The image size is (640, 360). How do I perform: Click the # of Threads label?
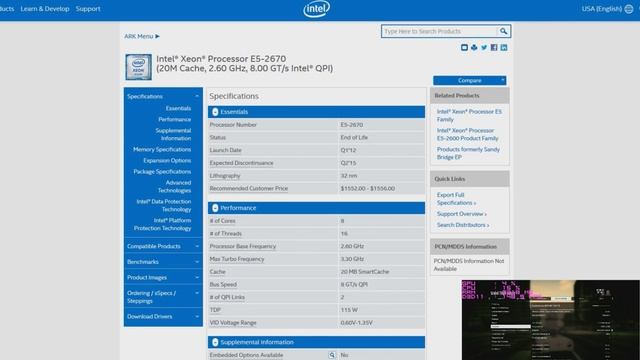225,234
